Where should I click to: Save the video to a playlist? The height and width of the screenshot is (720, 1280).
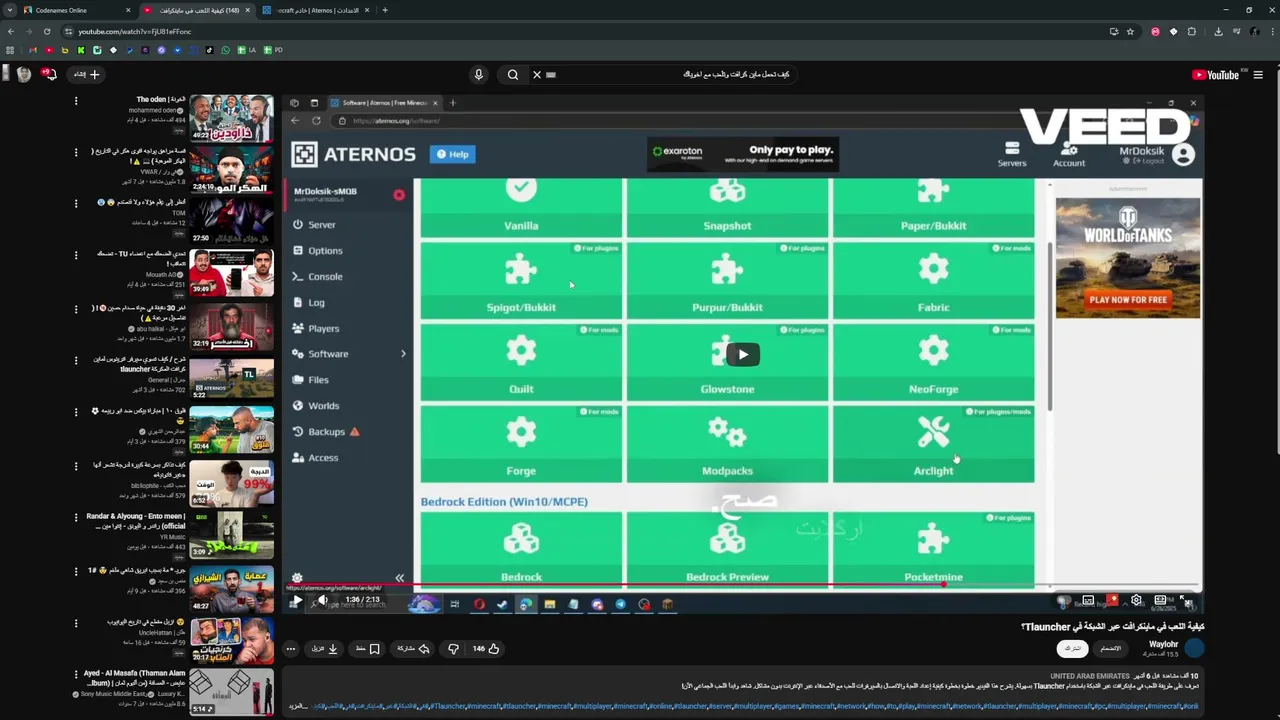[367, 649]
